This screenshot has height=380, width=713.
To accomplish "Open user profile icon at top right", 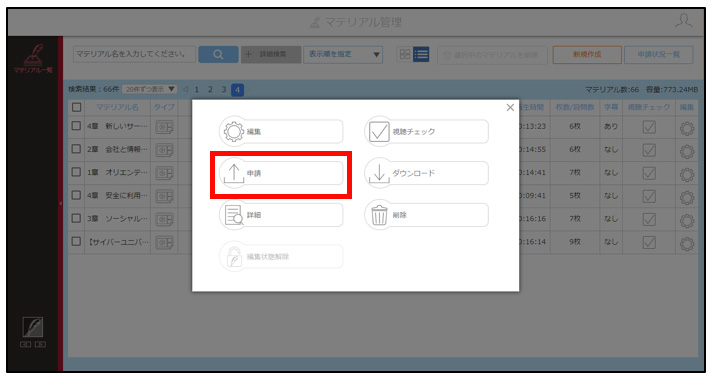I will click(683, 21).
